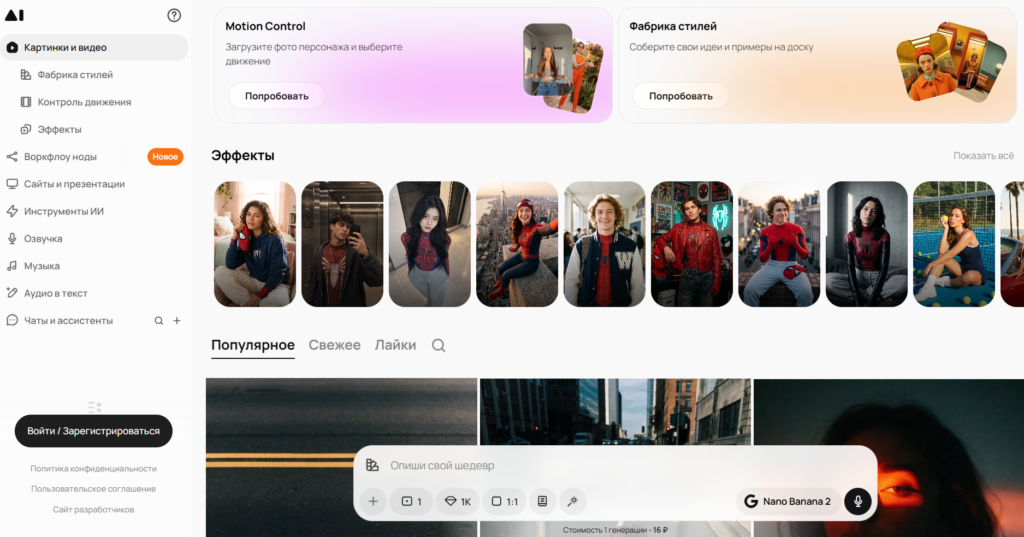This screenshot has height=537, width=1024.
Task: Open Чаты и ассистенты section
Action: [68, 321]
